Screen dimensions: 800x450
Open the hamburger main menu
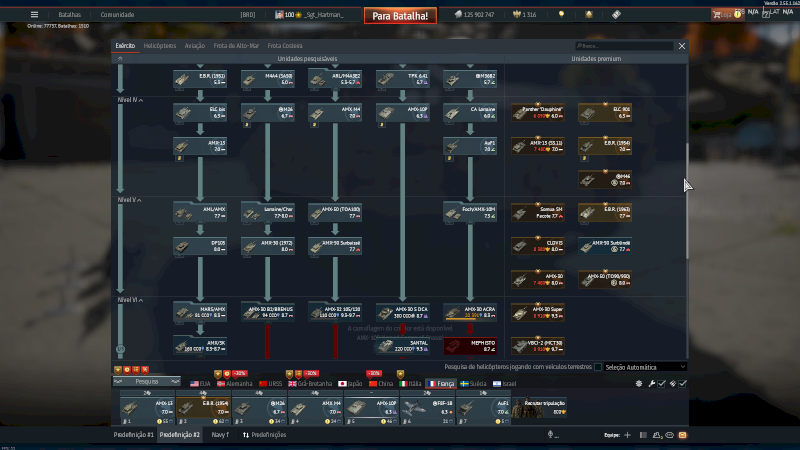[x=34, y=15]
